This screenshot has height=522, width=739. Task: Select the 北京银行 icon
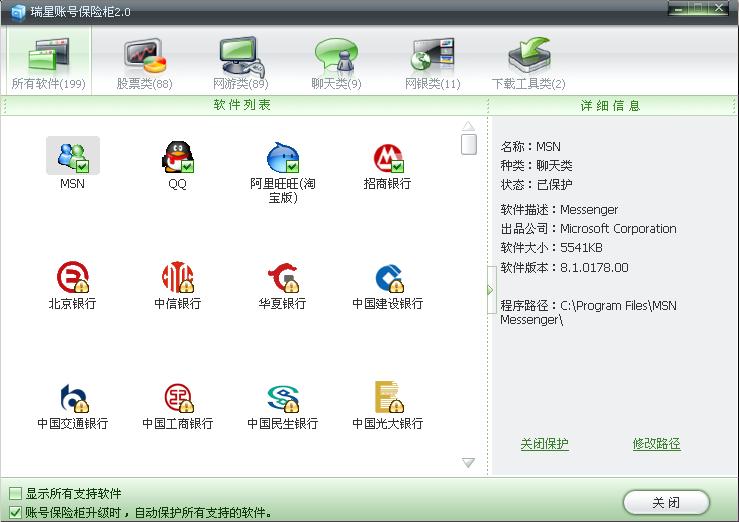coord(73,277)
